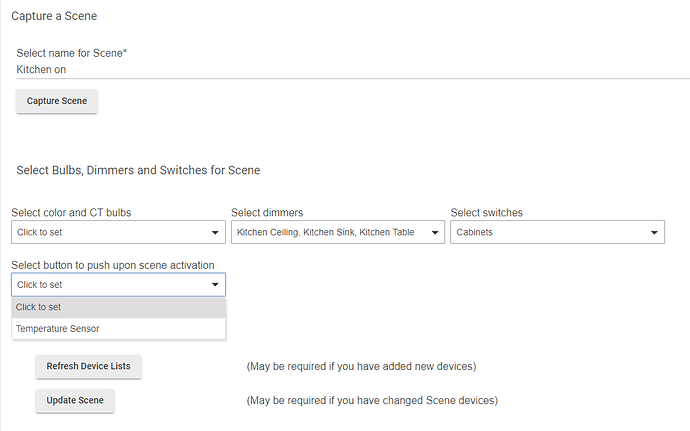The image size is (690, 431).
Task: Click the Capture Scene button
Action: click(57, 101)
